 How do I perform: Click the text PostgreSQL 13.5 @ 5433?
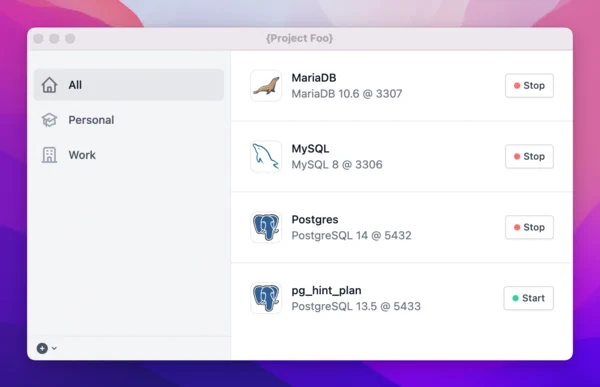click(356, 306)
